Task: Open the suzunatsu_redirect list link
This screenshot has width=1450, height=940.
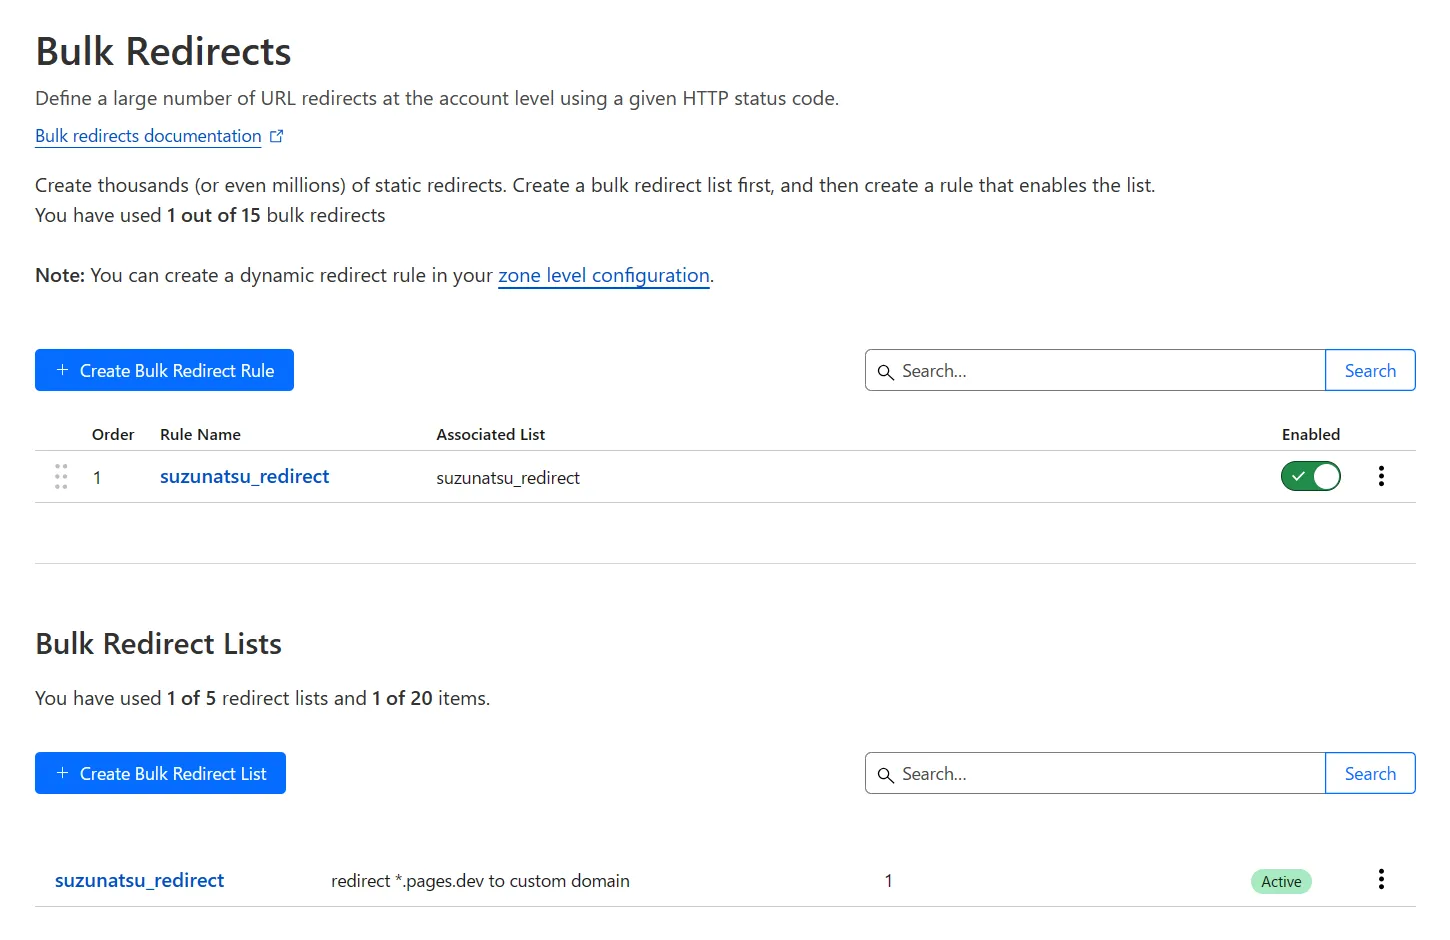Action: click(139, 880)
